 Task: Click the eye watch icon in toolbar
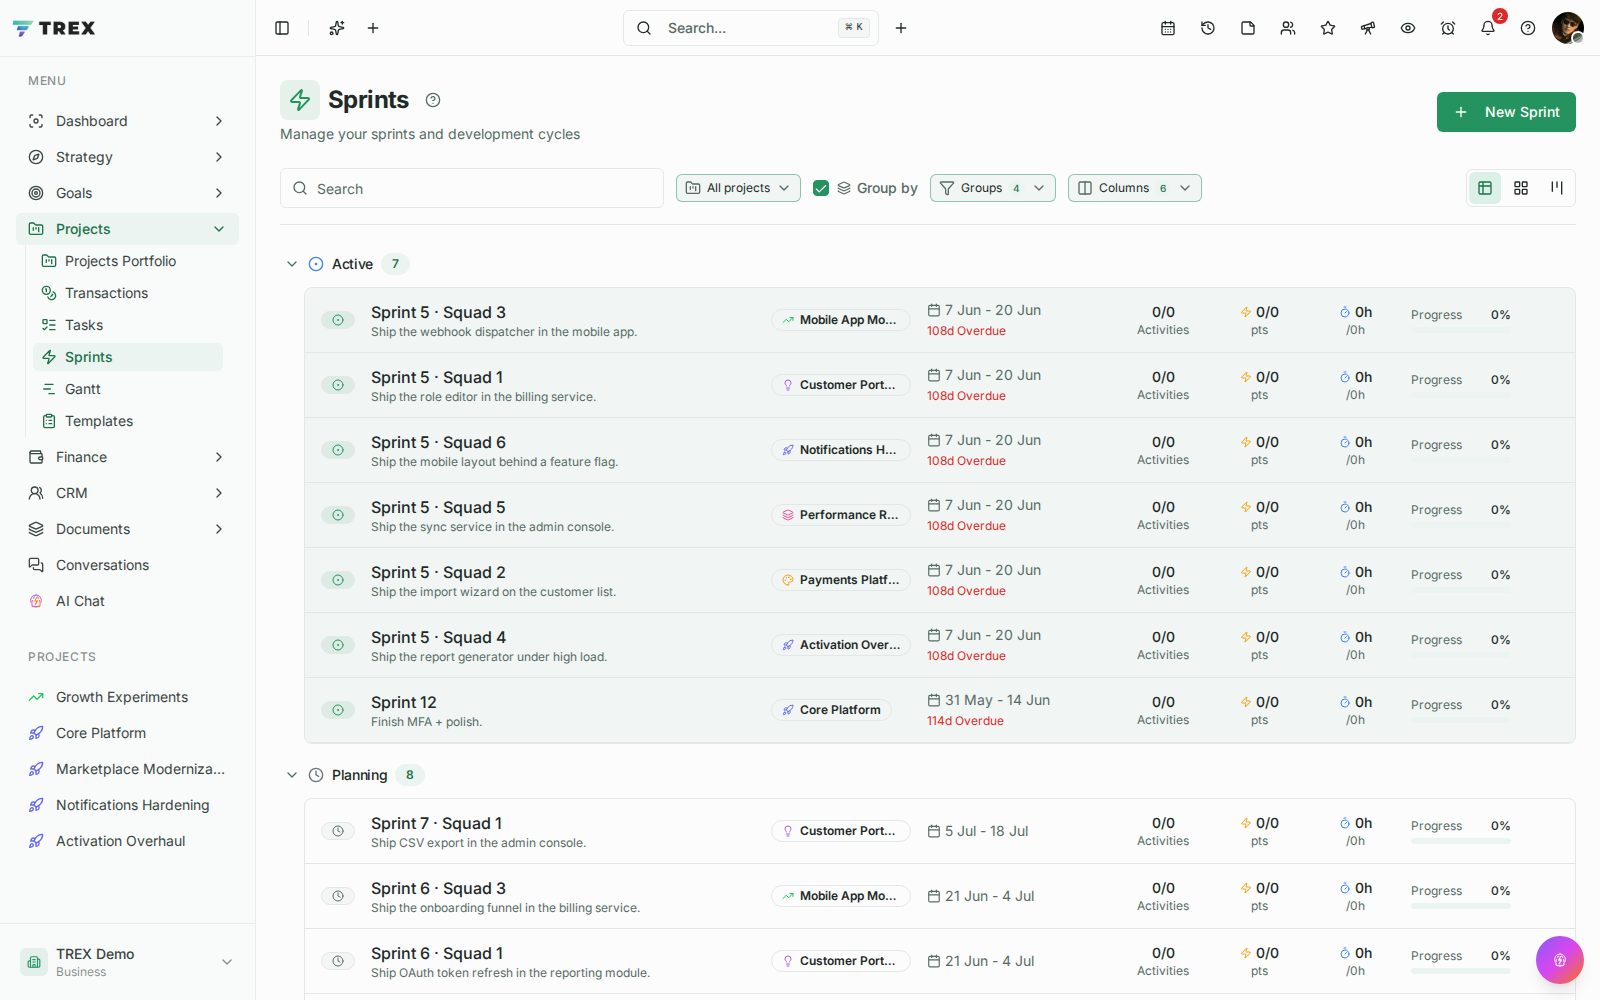[1408, 28]
